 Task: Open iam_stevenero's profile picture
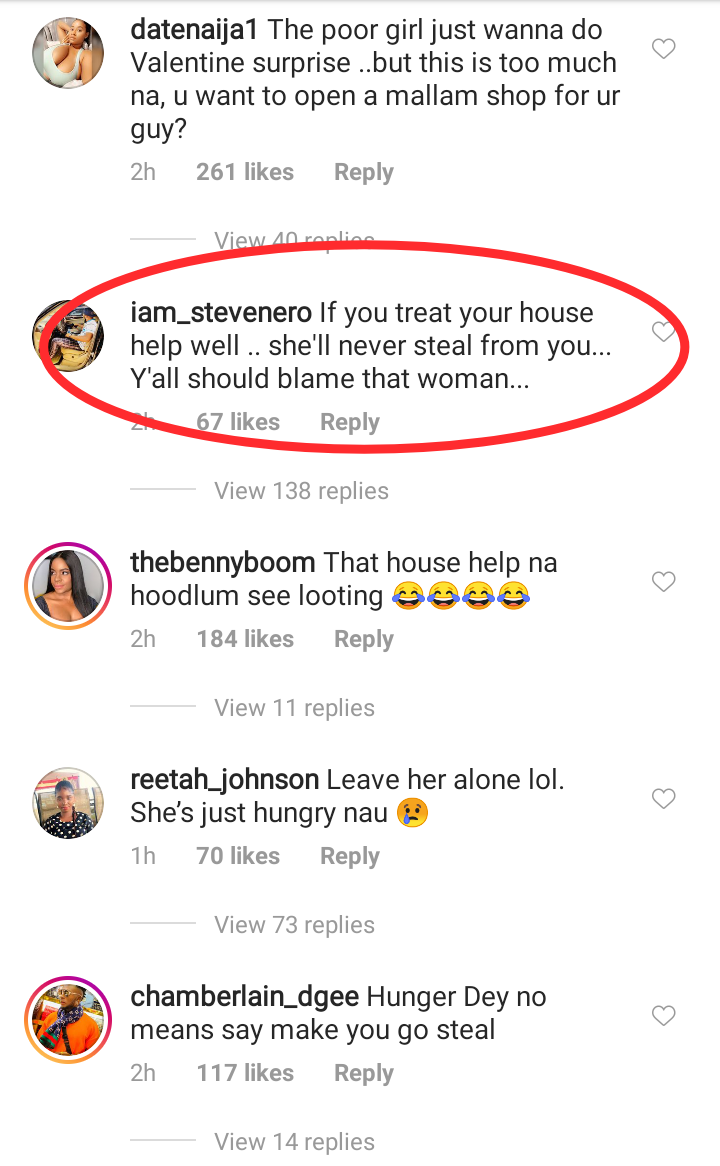[68, 335]
